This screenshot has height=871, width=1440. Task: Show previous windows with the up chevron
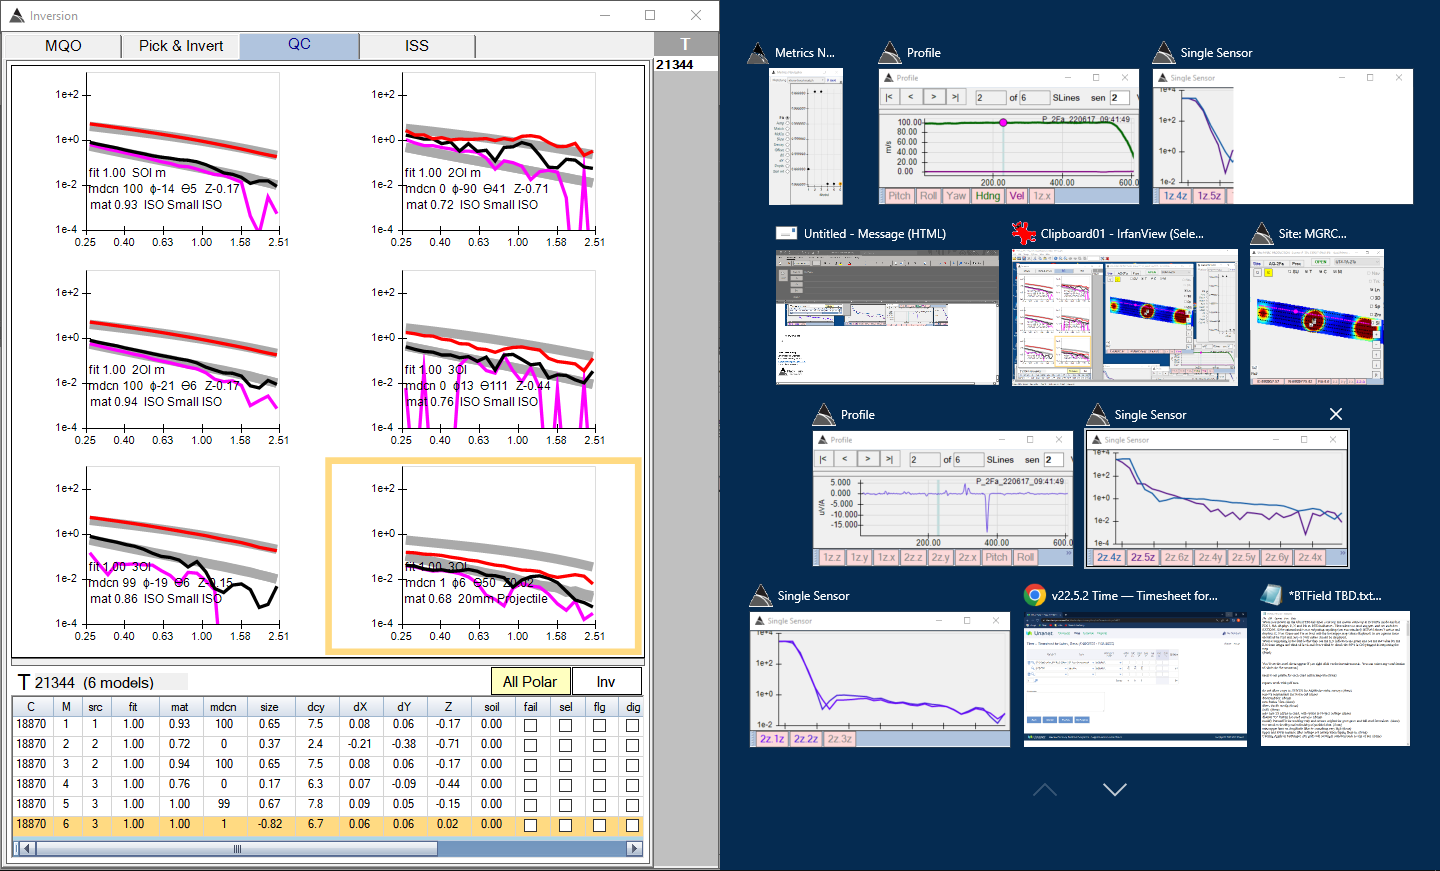coord(1044,789)
